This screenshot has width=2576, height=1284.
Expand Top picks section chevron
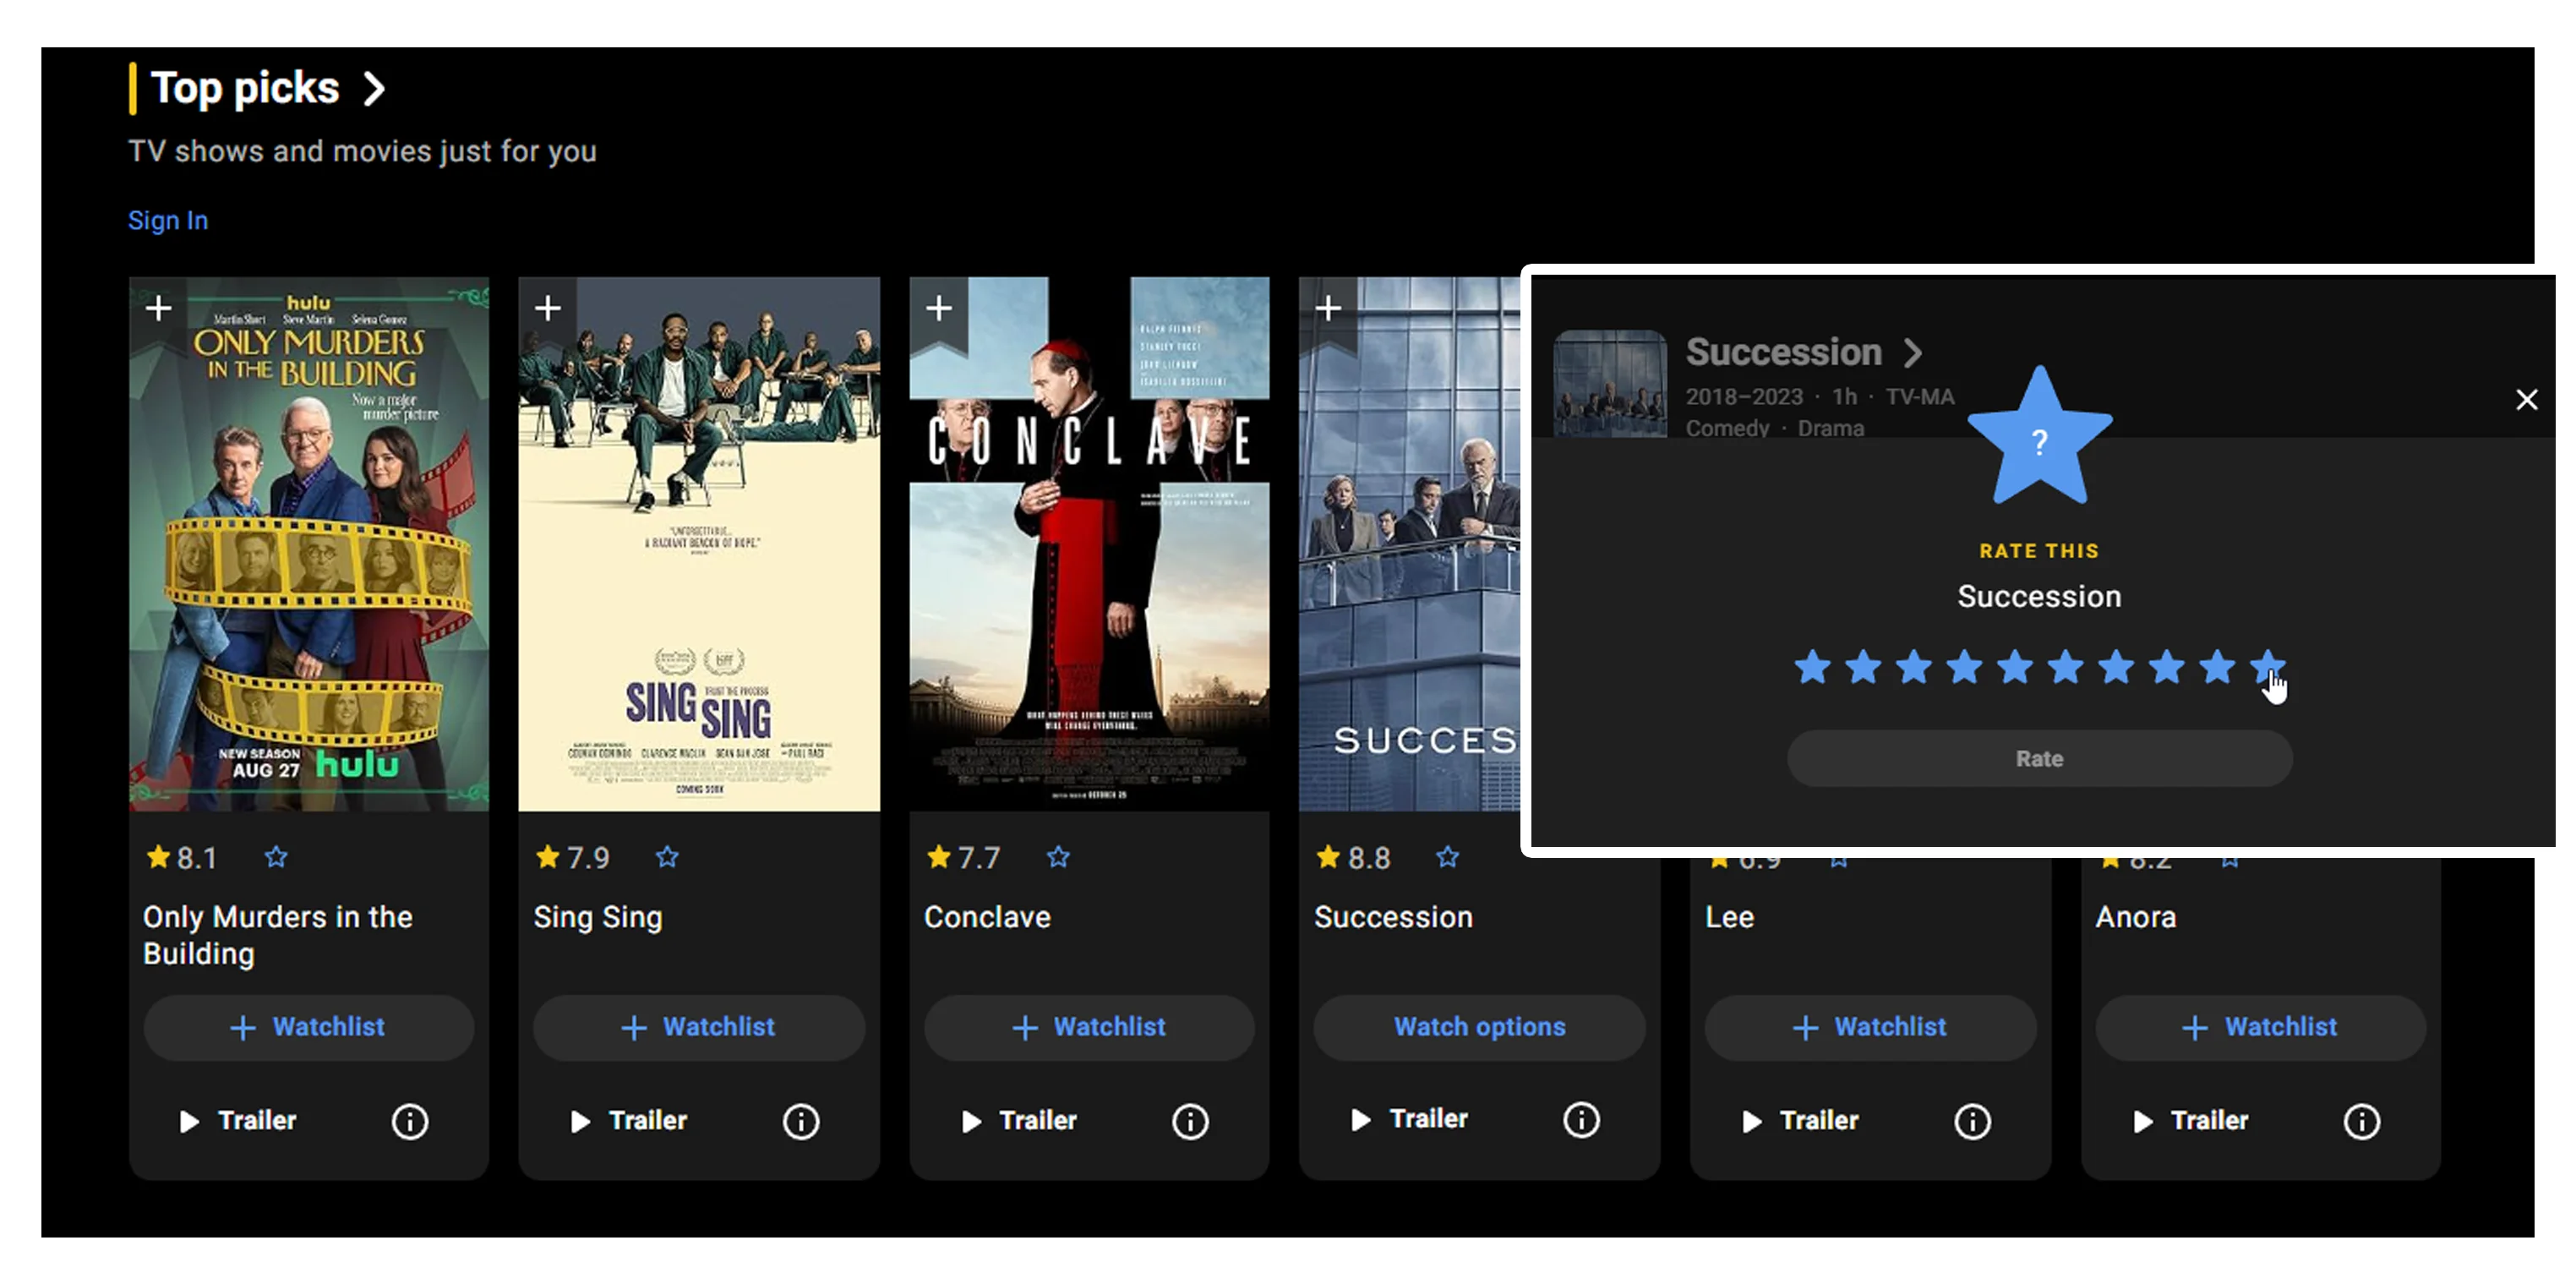pyautogui.click(x=374, y=89)
